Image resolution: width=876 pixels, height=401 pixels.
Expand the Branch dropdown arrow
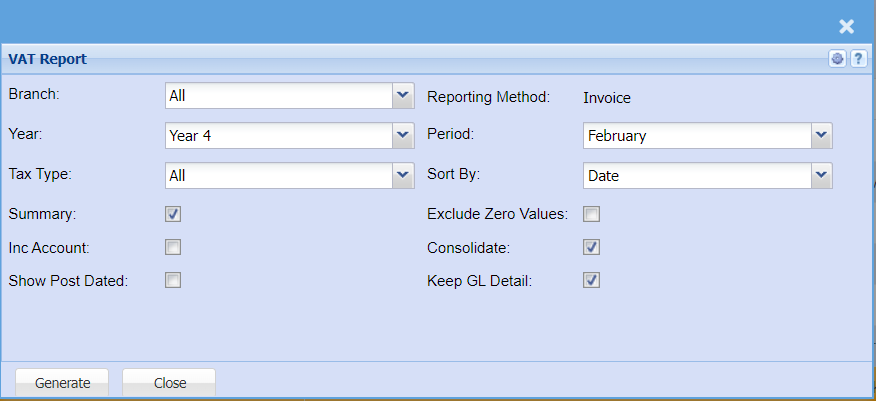point(403,96)
